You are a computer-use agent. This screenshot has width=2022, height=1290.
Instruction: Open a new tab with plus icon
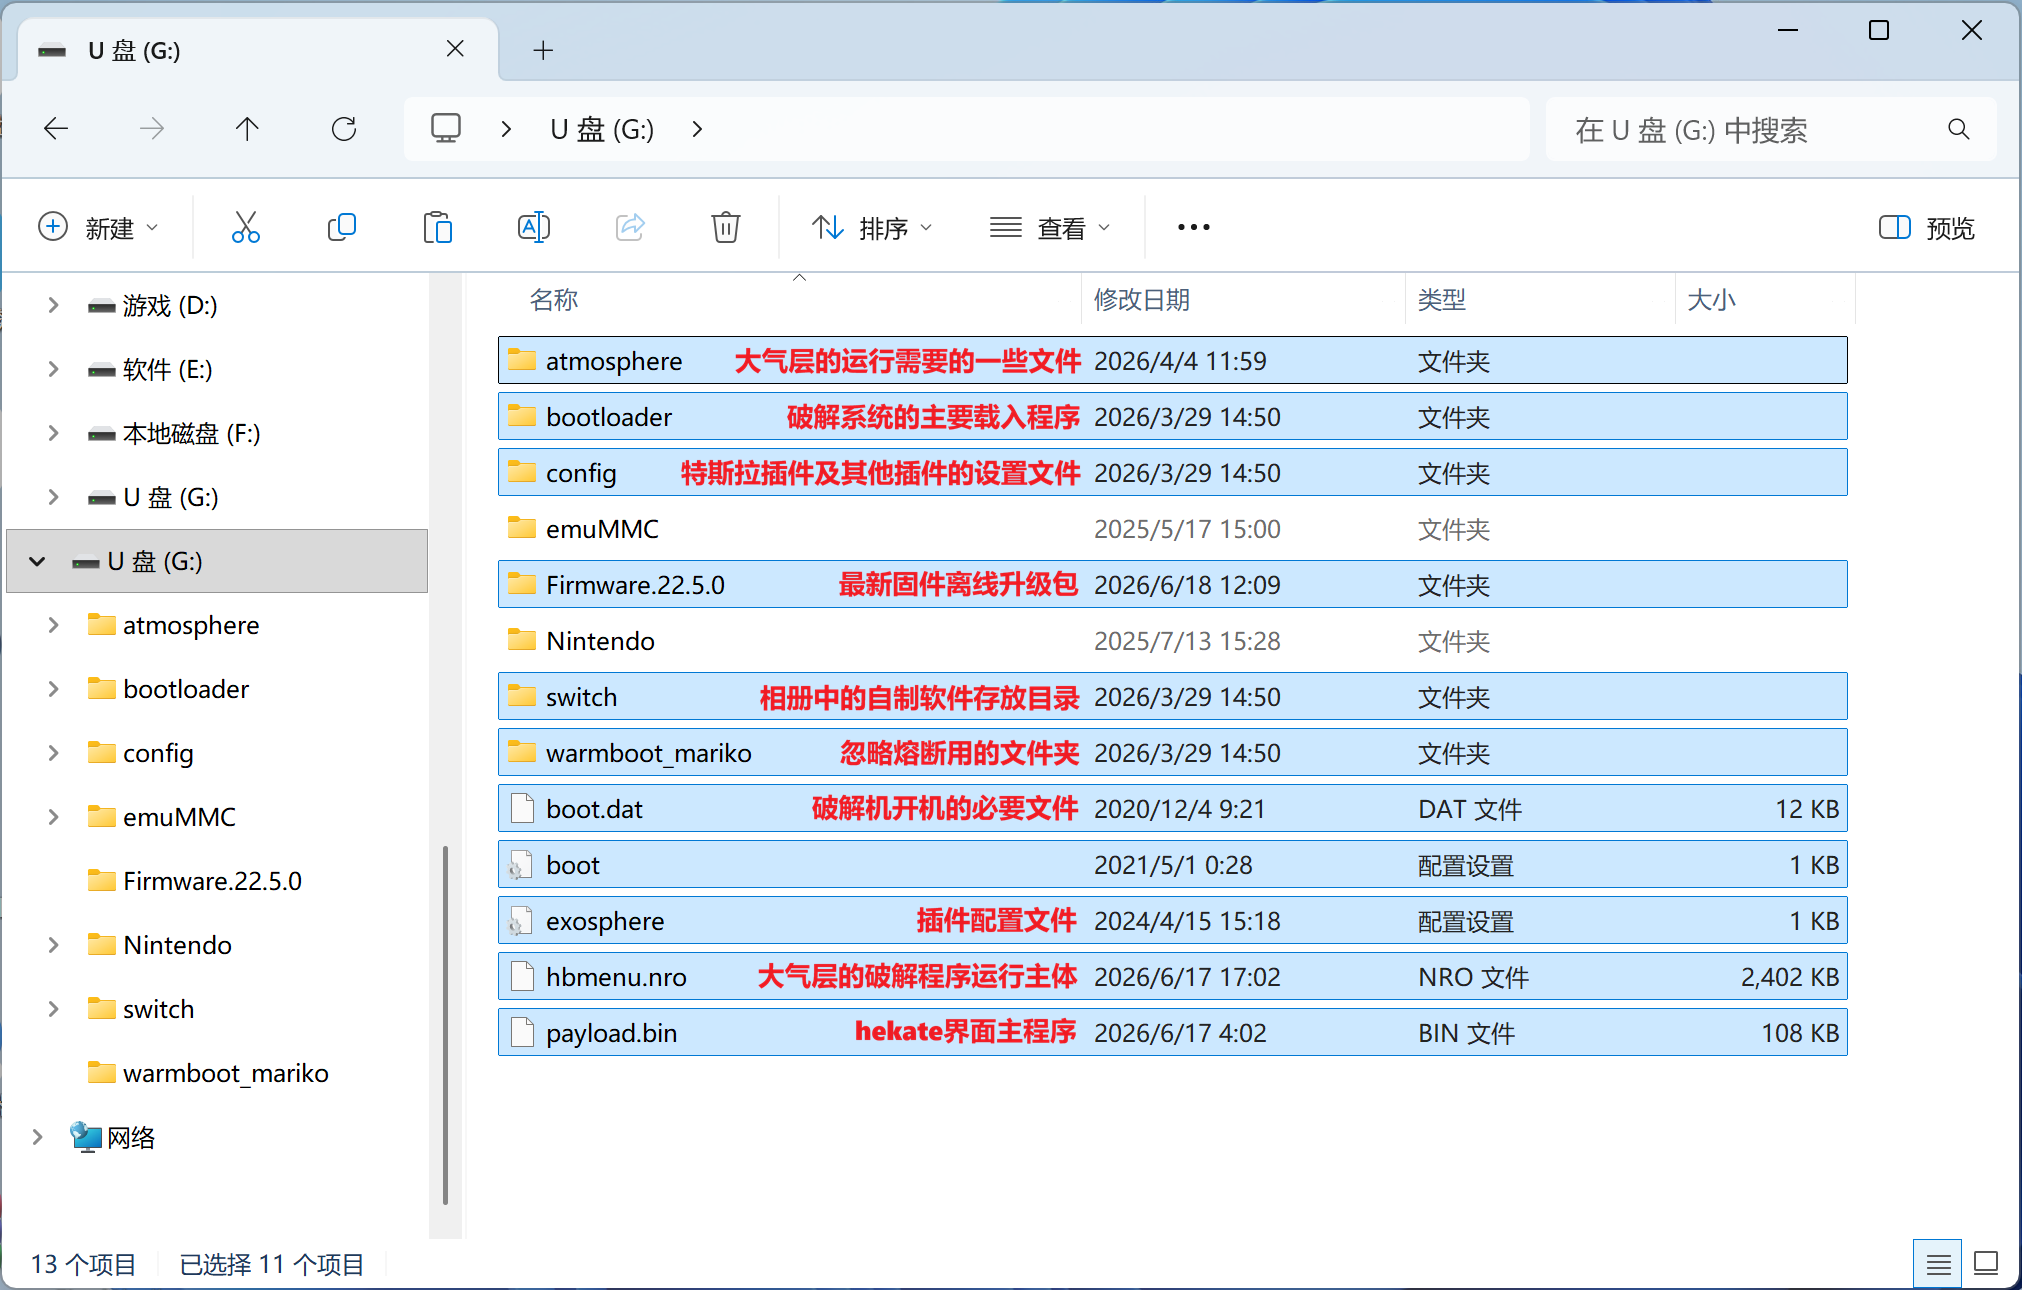point(543,50)
